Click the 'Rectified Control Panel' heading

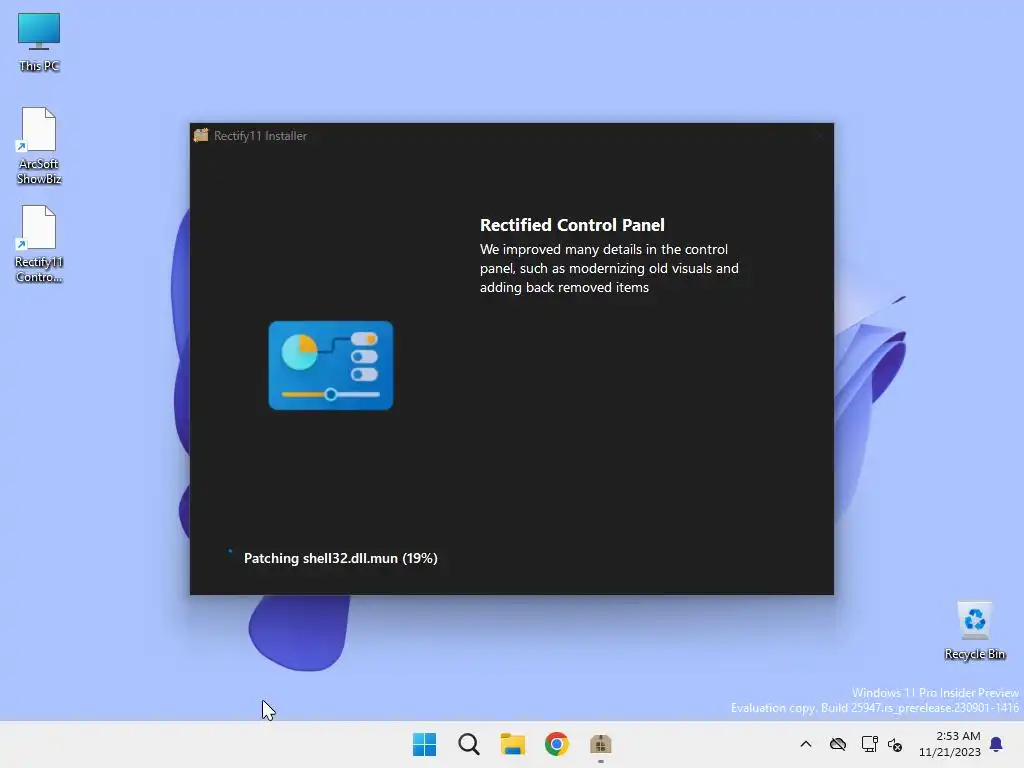(572, 225)
